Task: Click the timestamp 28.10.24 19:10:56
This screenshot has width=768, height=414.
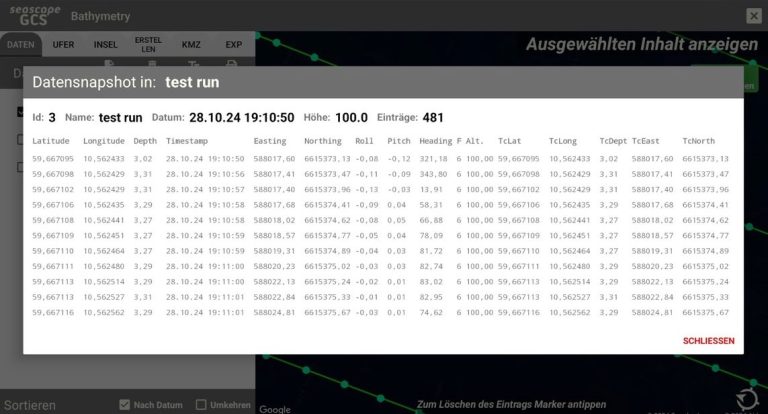Action: pos(205,174)
